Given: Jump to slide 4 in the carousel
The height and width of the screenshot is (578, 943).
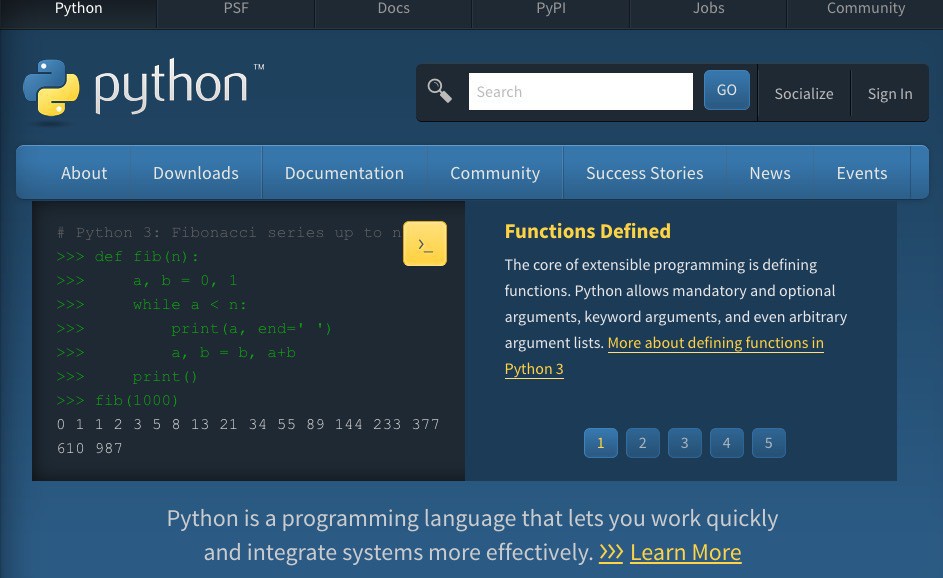Looking at the screenshot, I should pos(726,443).
